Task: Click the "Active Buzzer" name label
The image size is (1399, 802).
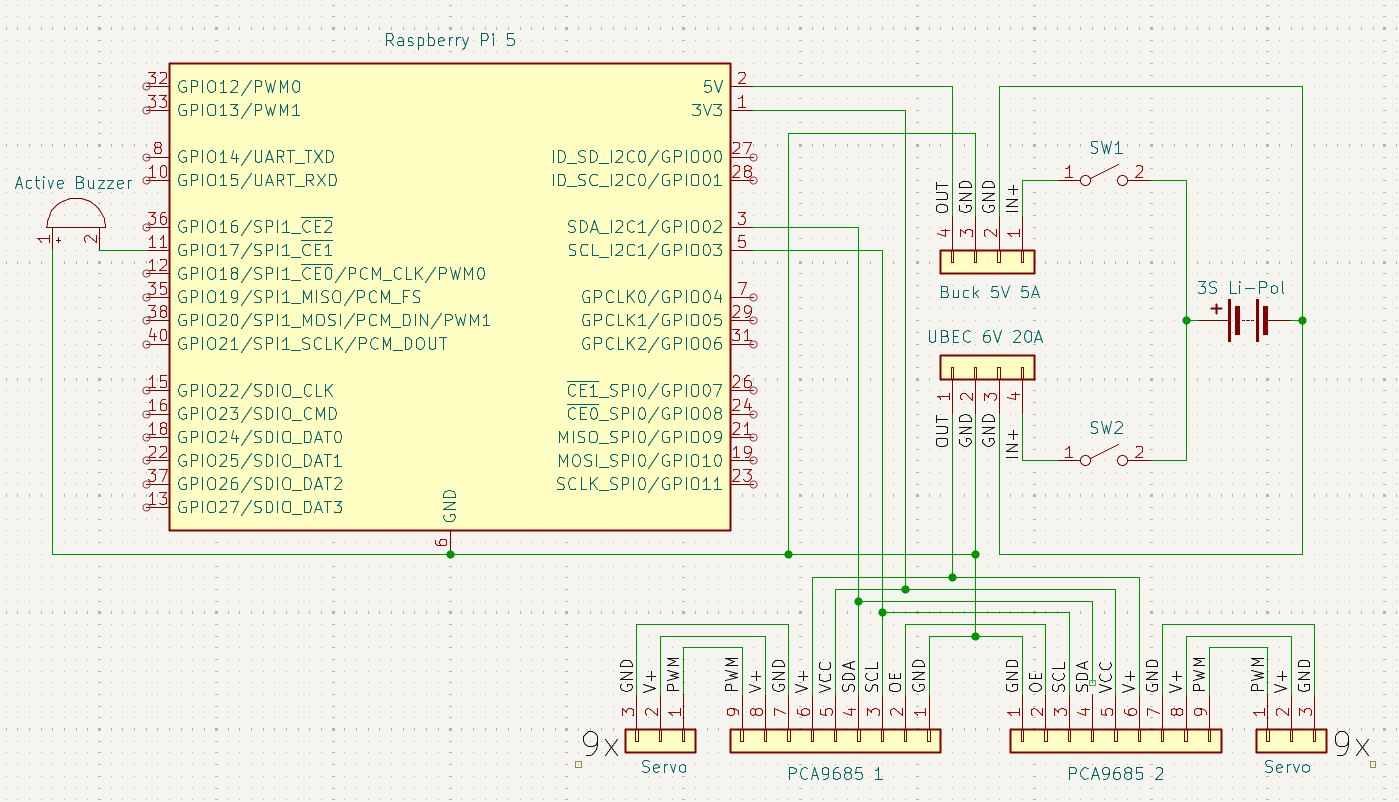Action: pos(73,183)
